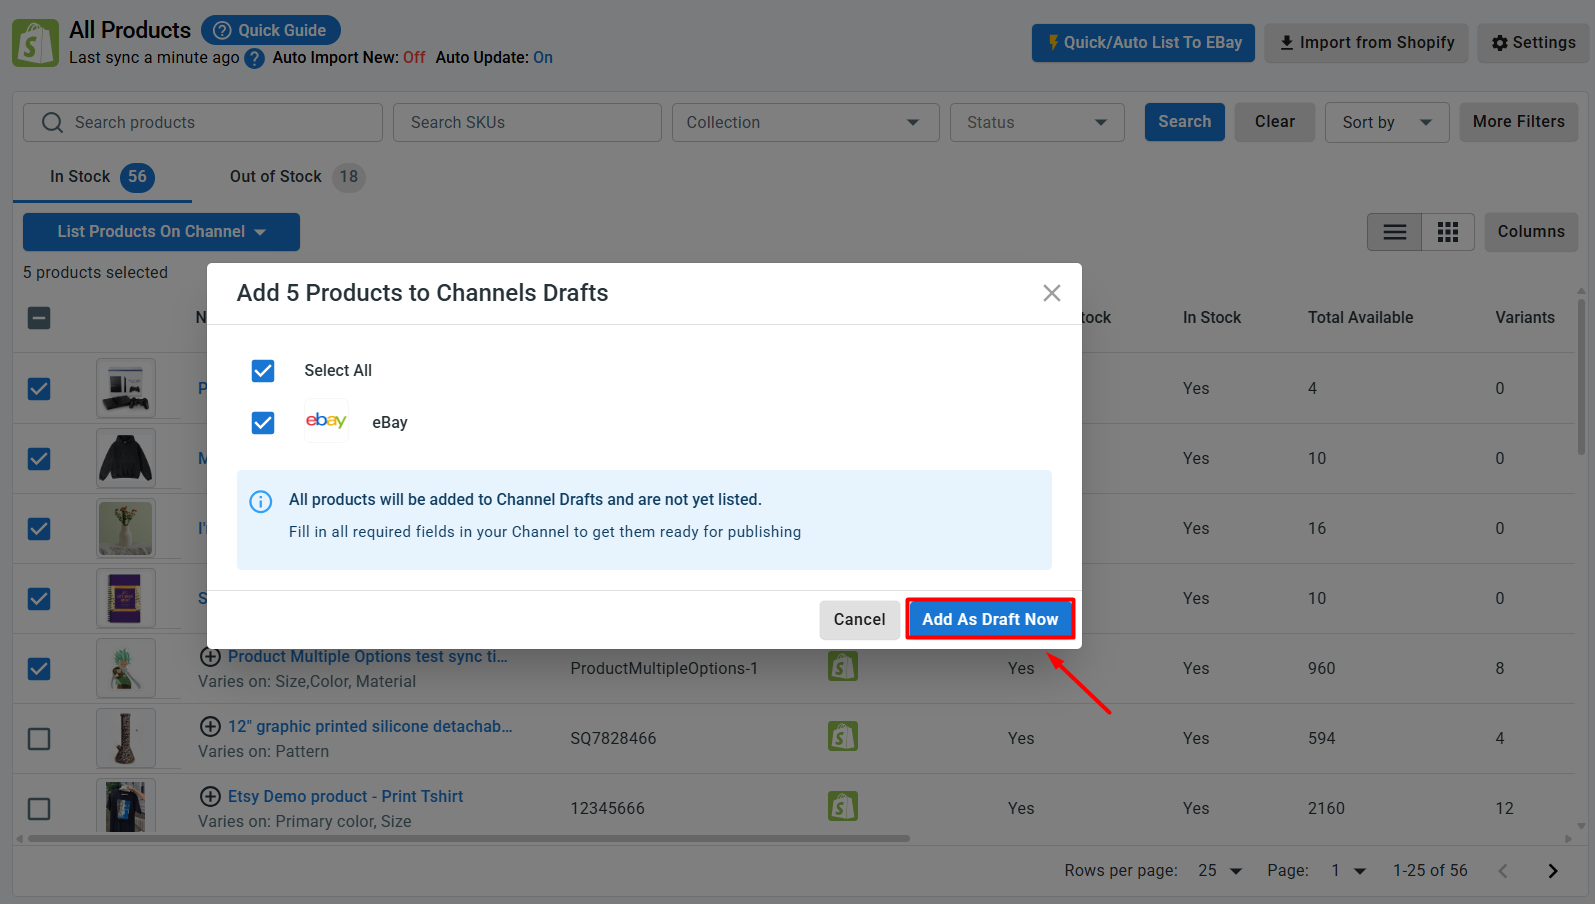Screen dimensions: 1595x904
Task: Click Shopify icon in ProductMultipleOptions-1 row
Action: pyautogui.click(x=843, y=666)
